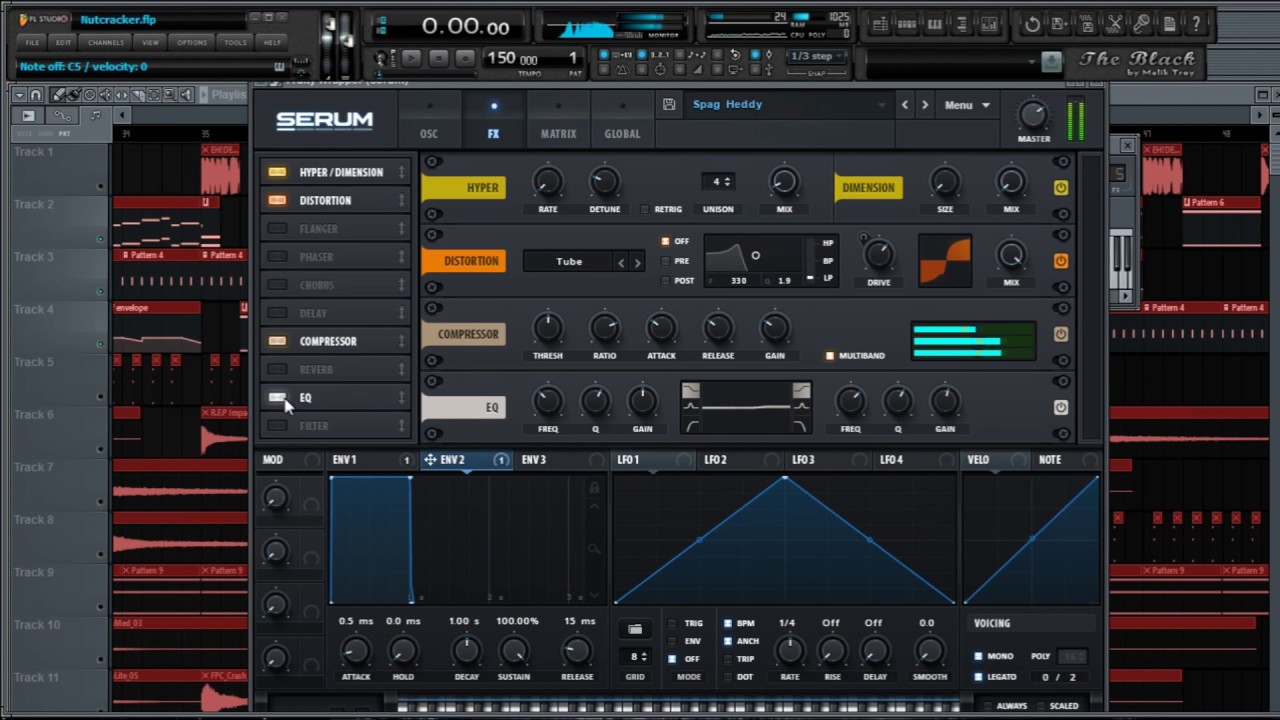Toggle Distortion effect power button
This screenshot has height=720, width=1280.
click(1061, 261)
